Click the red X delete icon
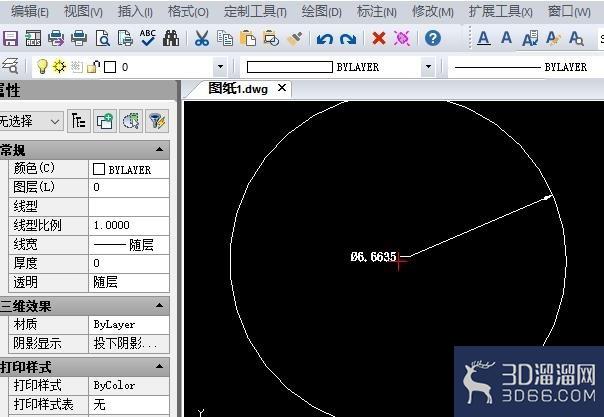This screenshot has height=417, width=604. (x=379, y=39)
